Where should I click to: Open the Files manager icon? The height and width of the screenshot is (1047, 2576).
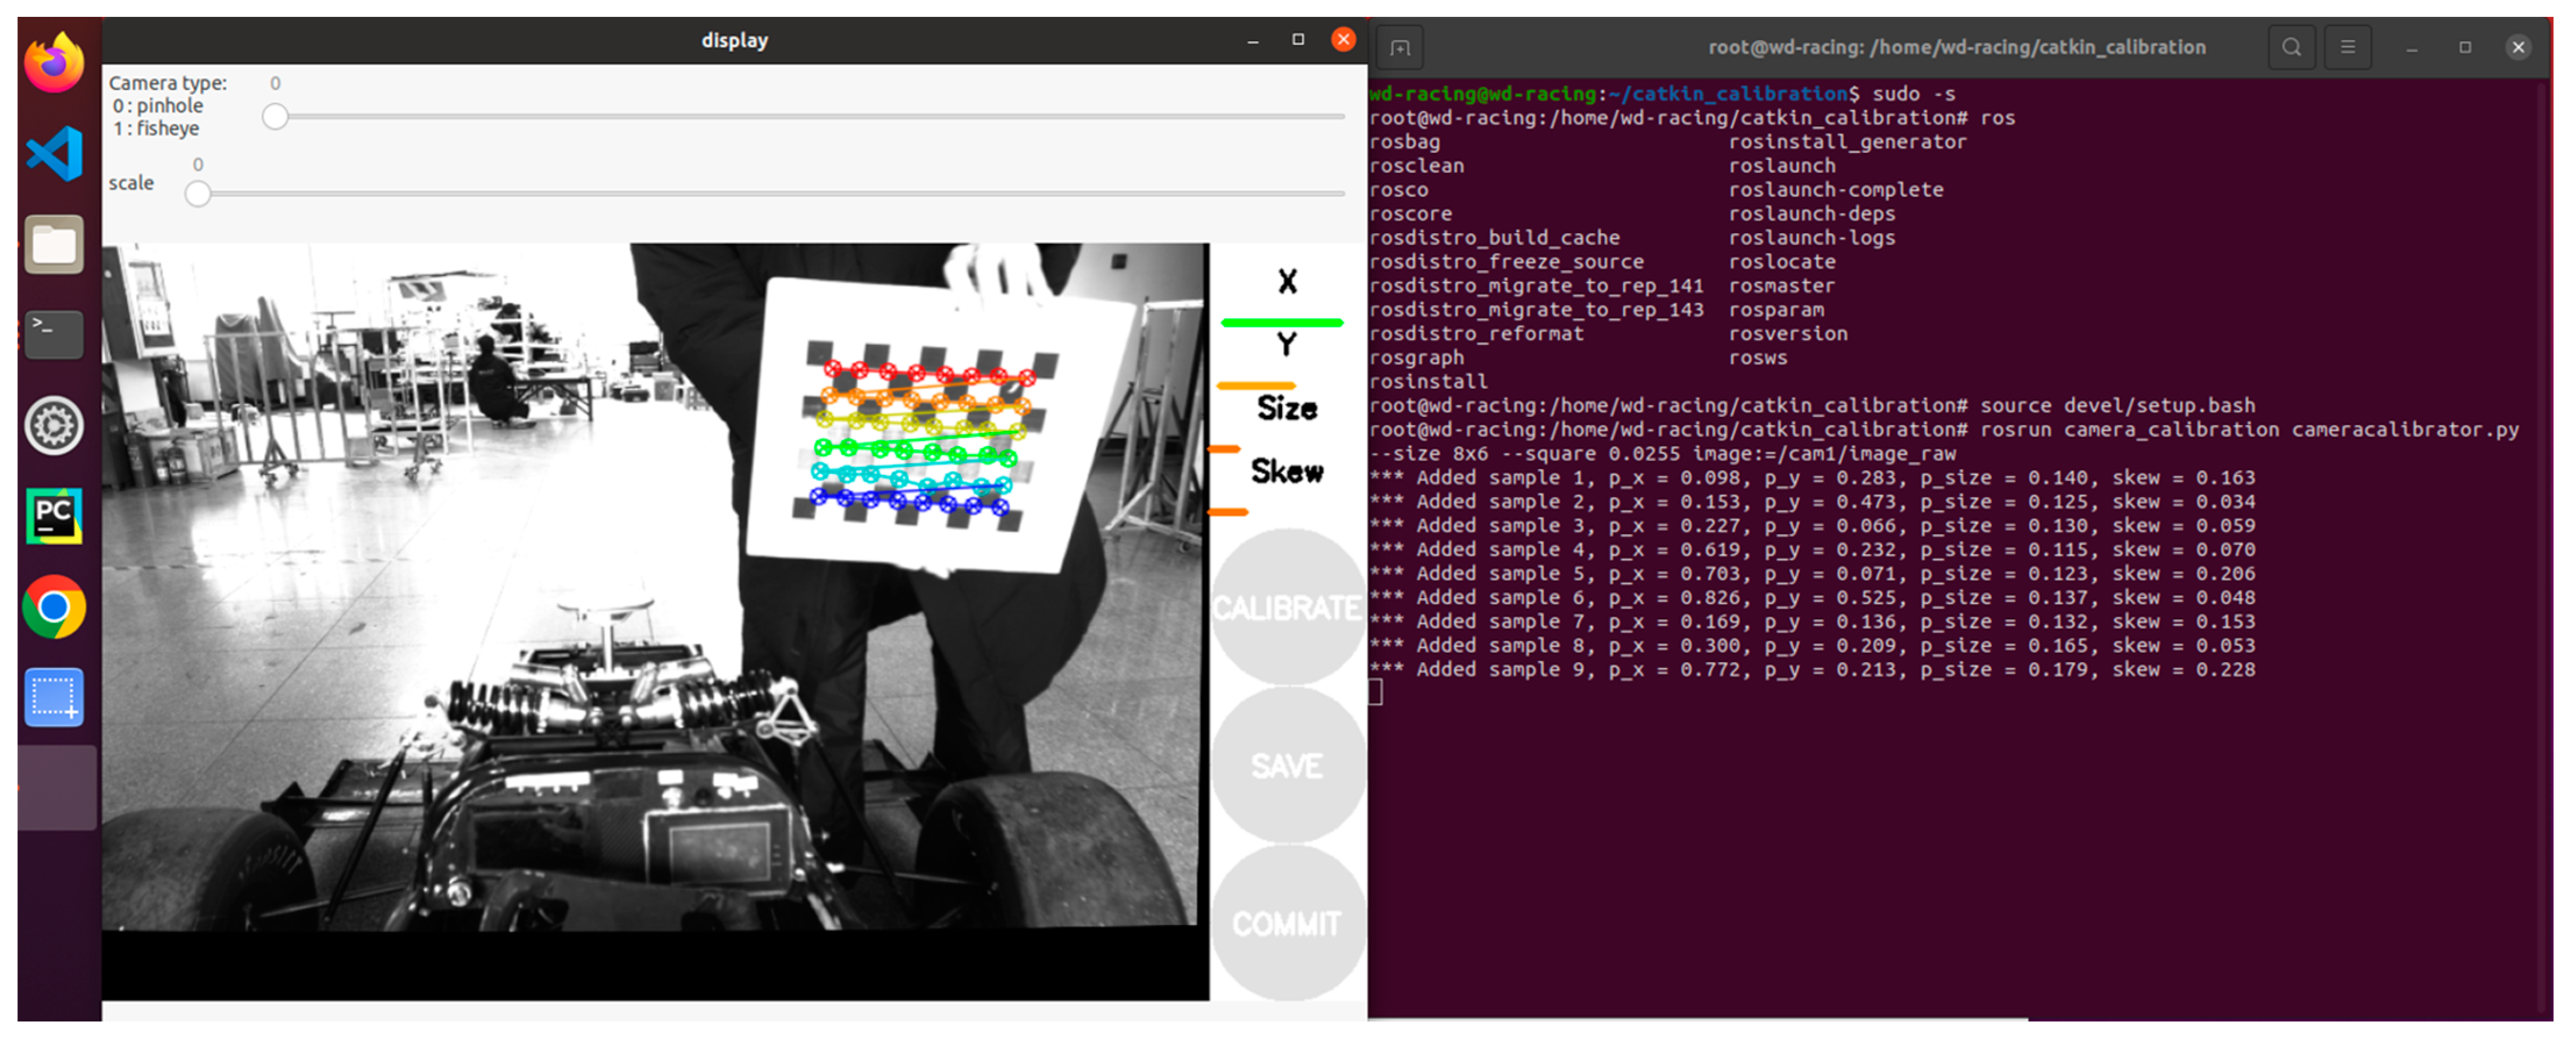point(54,244)
